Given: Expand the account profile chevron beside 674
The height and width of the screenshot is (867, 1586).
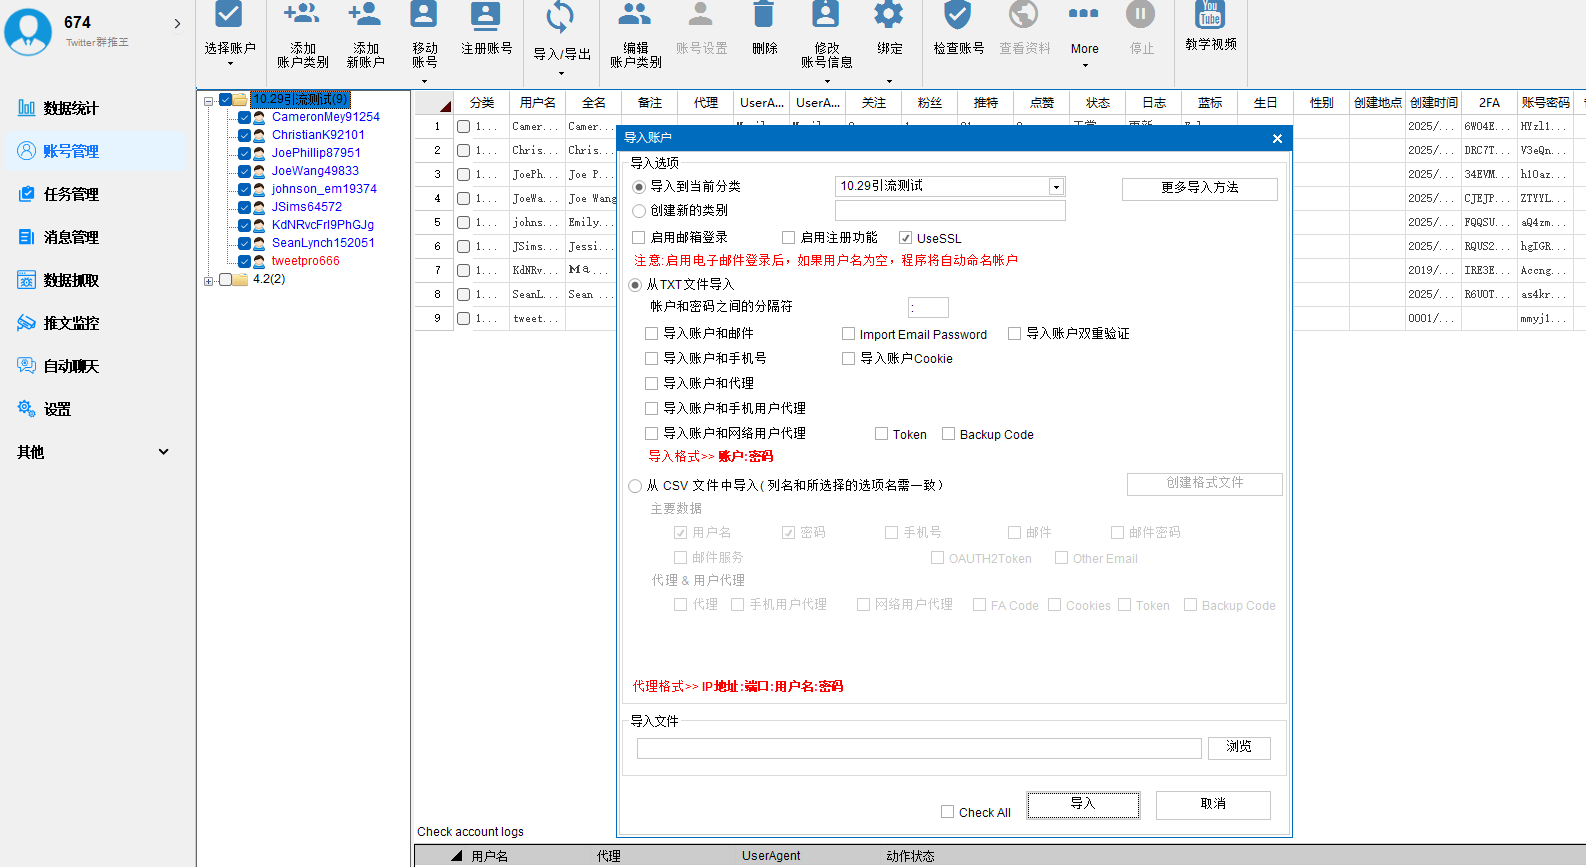Looking at the screenshot, I should coord(177,23).
